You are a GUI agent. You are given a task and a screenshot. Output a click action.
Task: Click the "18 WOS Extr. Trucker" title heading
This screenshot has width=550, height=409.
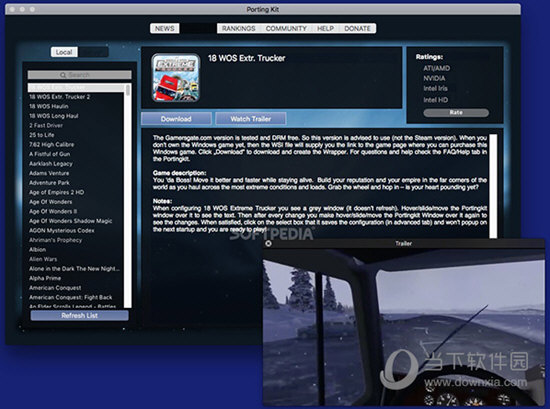[x=247, y=58]
